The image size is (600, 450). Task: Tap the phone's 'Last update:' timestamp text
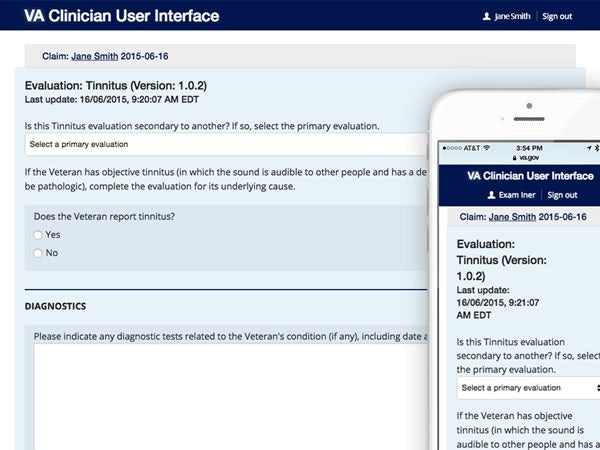coord(498,303)
